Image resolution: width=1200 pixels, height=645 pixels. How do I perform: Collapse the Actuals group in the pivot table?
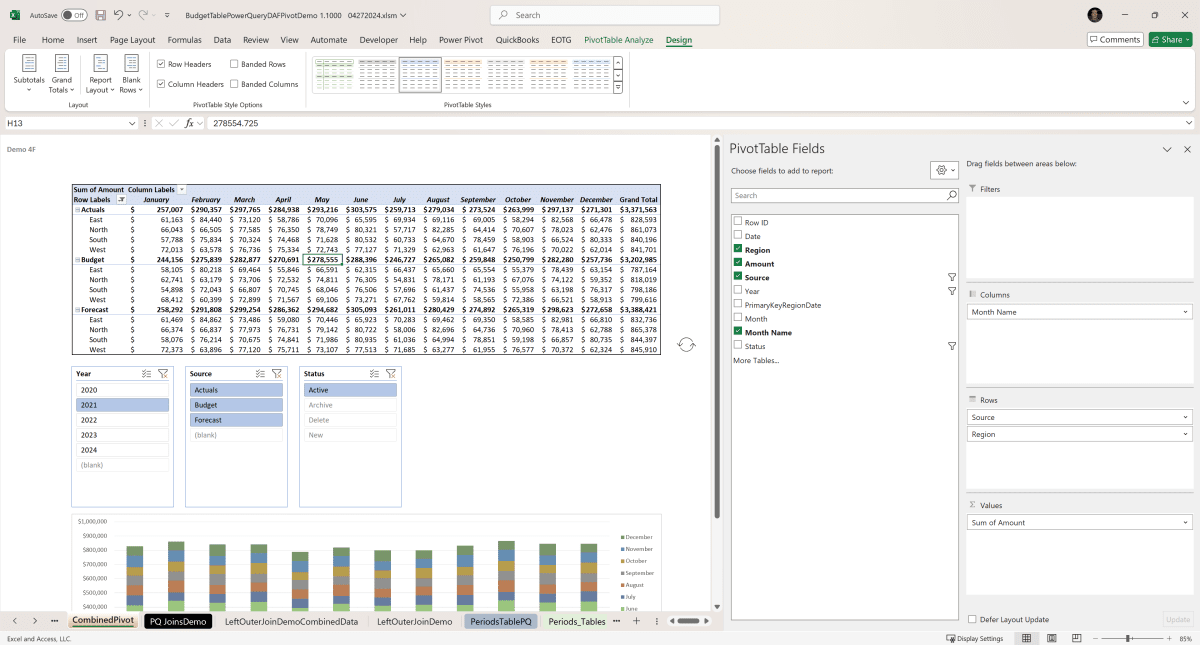78,209
